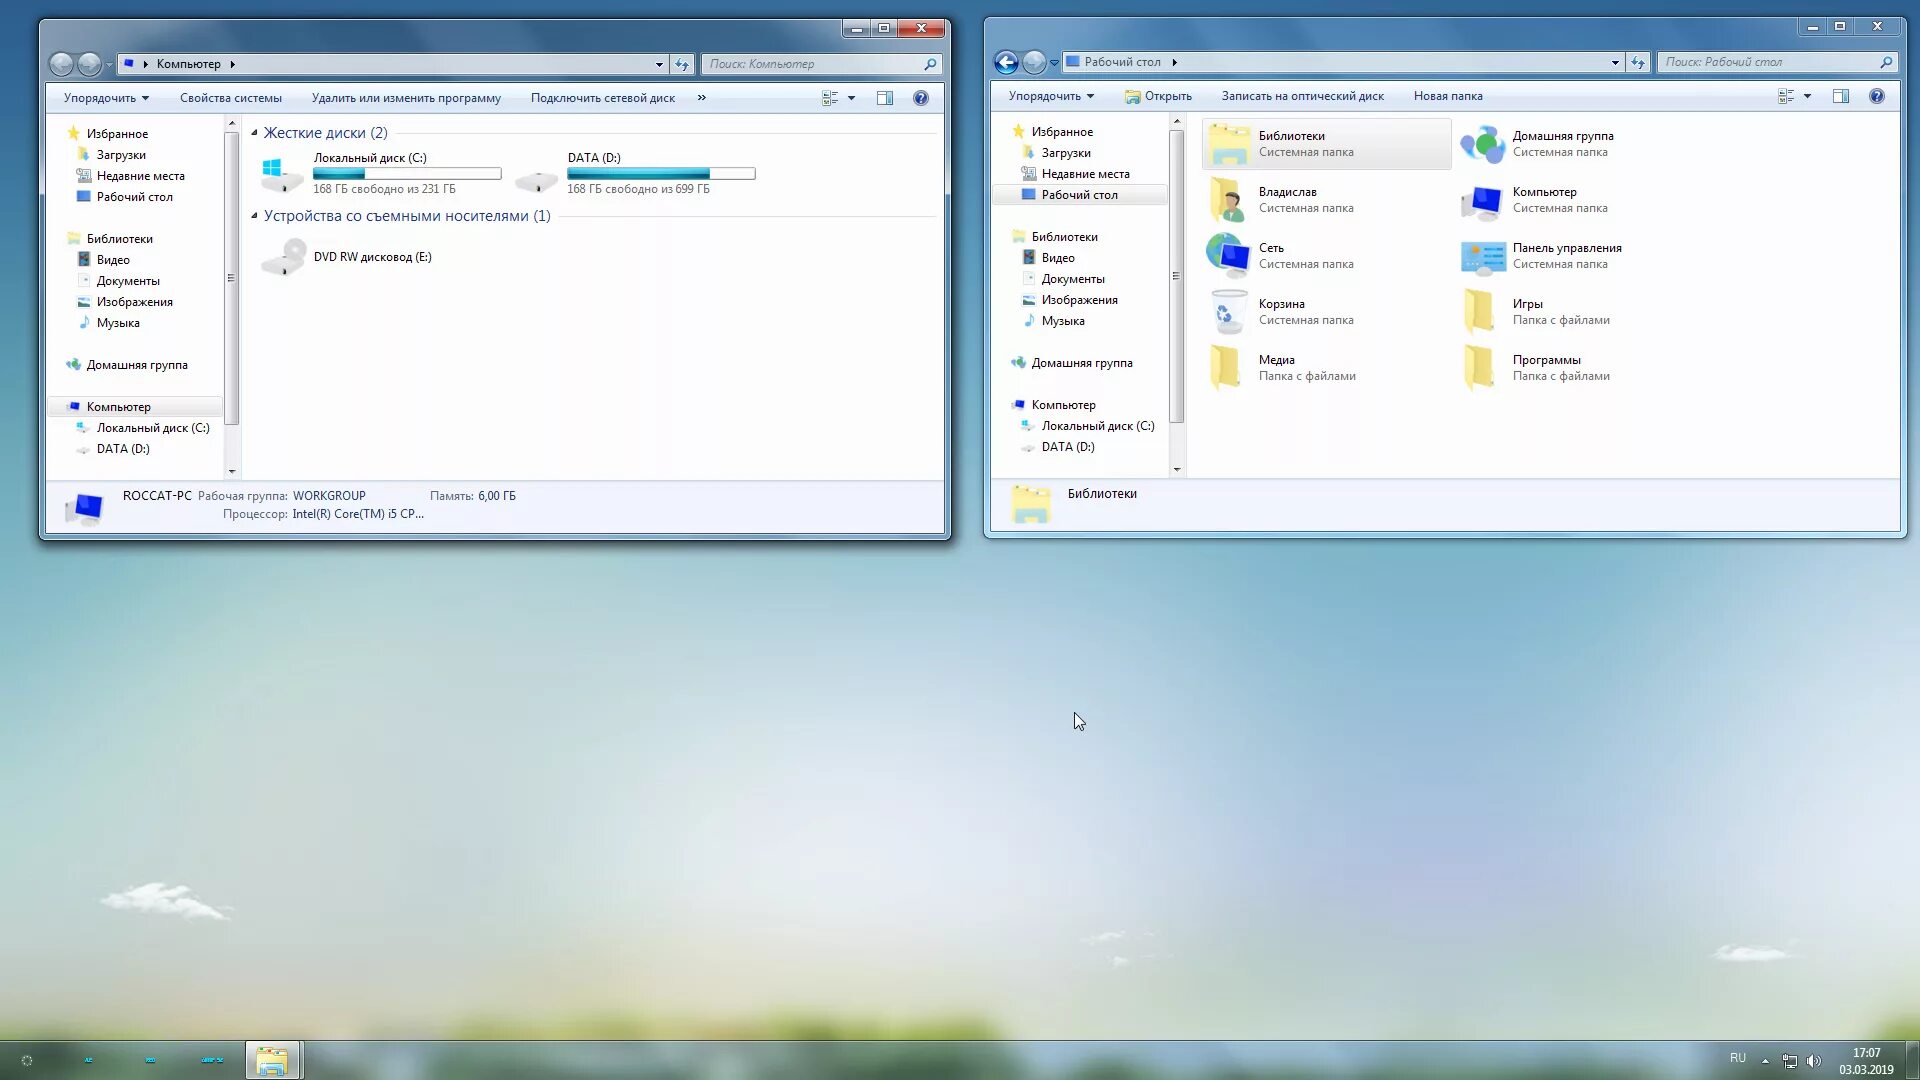
Task: Click sidebar scrollbar down arrow in Компьютер window
Action: (232, 471)
